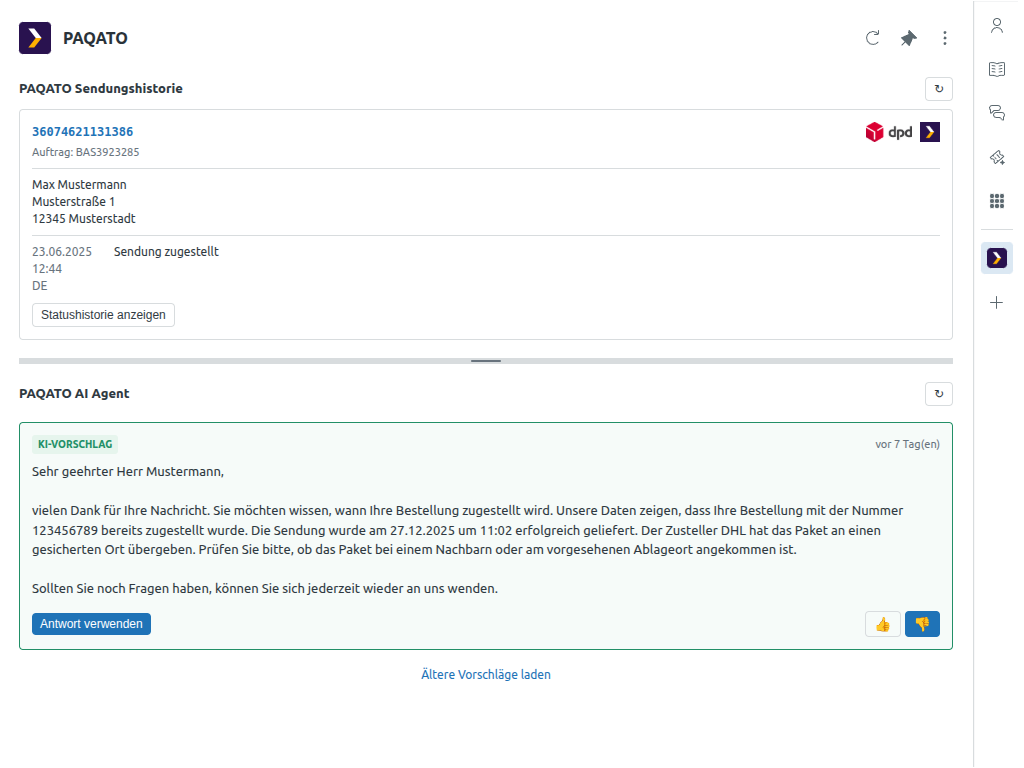This screenshot has height=768, width=1024.
Task: Click the DPD carrier icon on the shipment
Action: 876,131
